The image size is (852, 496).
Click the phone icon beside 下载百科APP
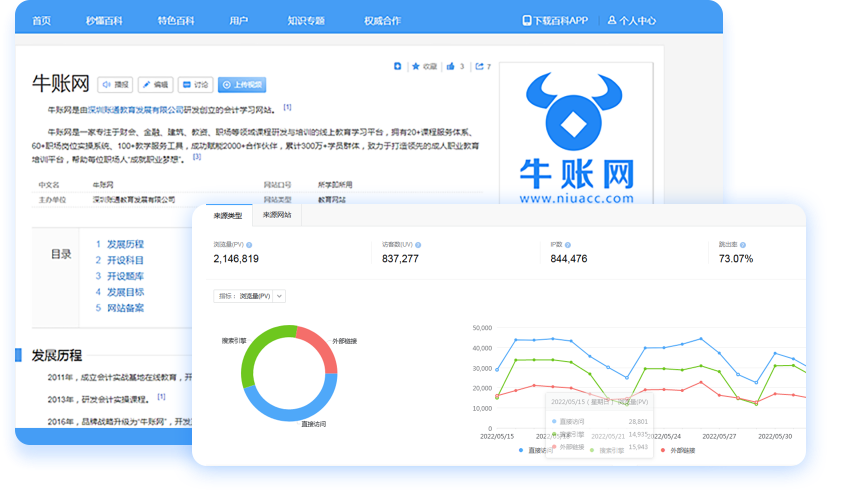click(x=527, y=21)
